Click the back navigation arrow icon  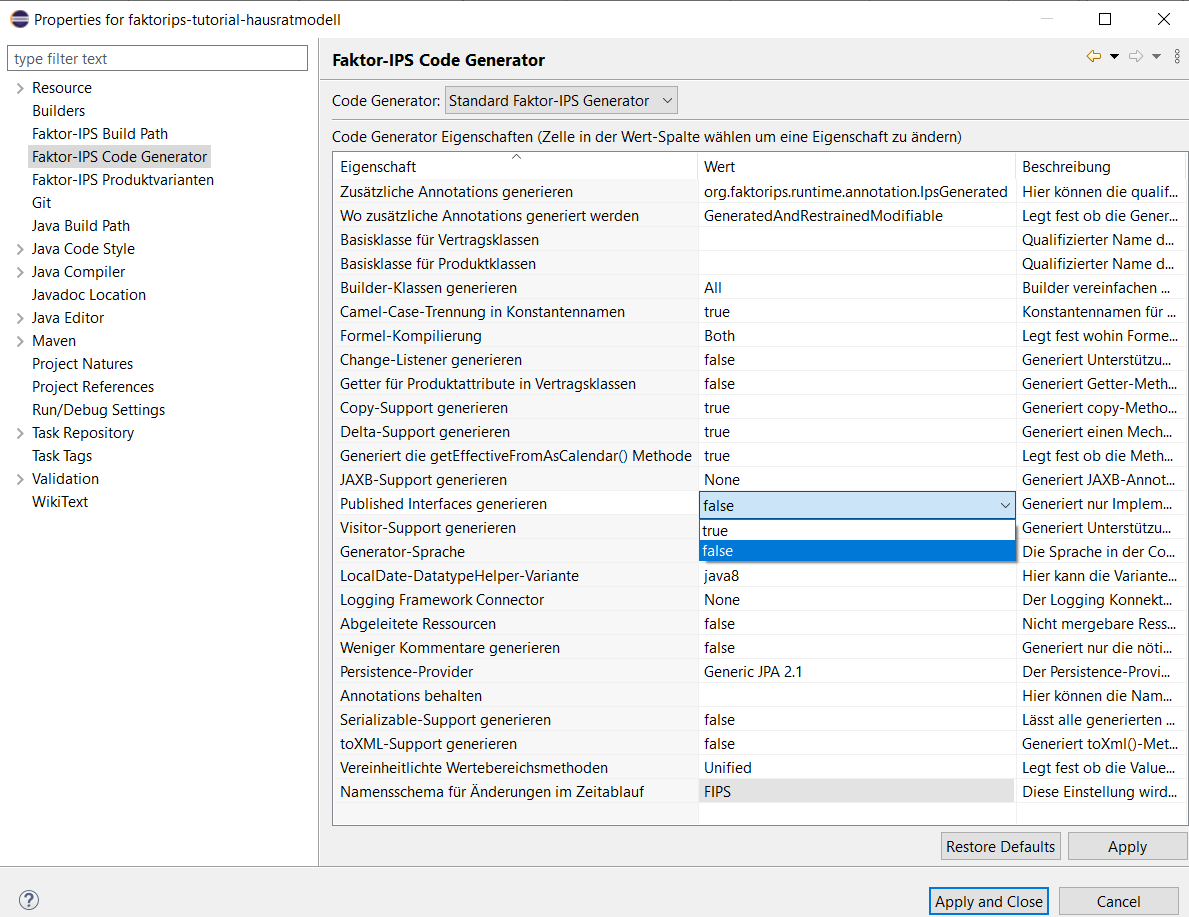coord(1093,57)
